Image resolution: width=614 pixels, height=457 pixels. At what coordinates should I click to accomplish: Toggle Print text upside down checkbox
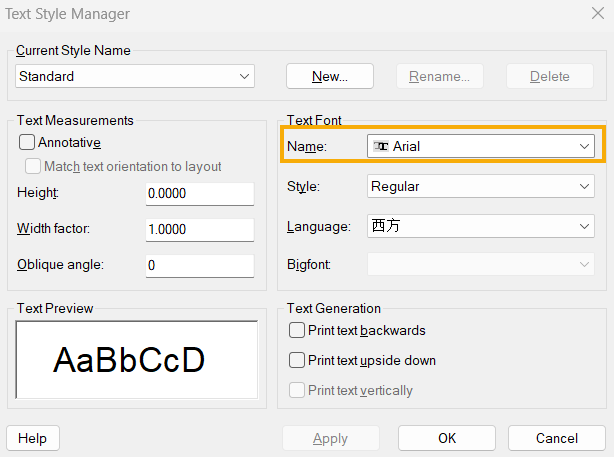click(x=296, y=360)
